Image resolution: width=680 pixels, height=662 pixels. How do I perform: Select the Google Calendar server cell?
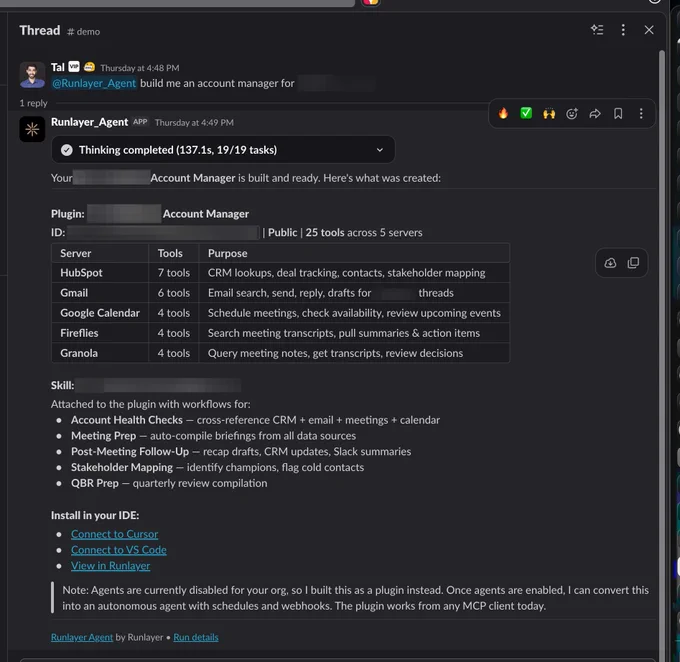100,313
